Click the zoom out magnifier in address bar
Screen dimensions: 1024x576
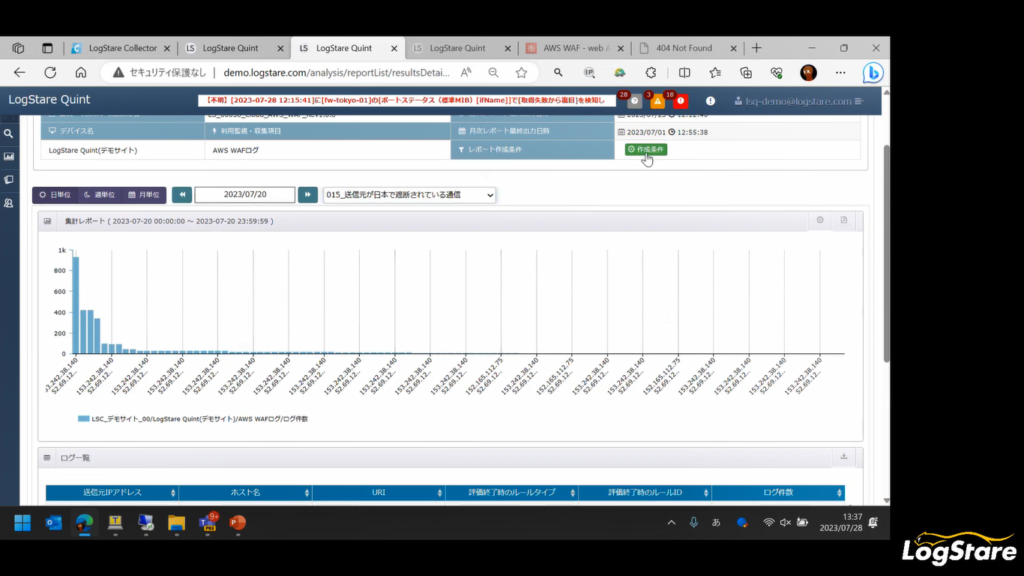(493, 72)
